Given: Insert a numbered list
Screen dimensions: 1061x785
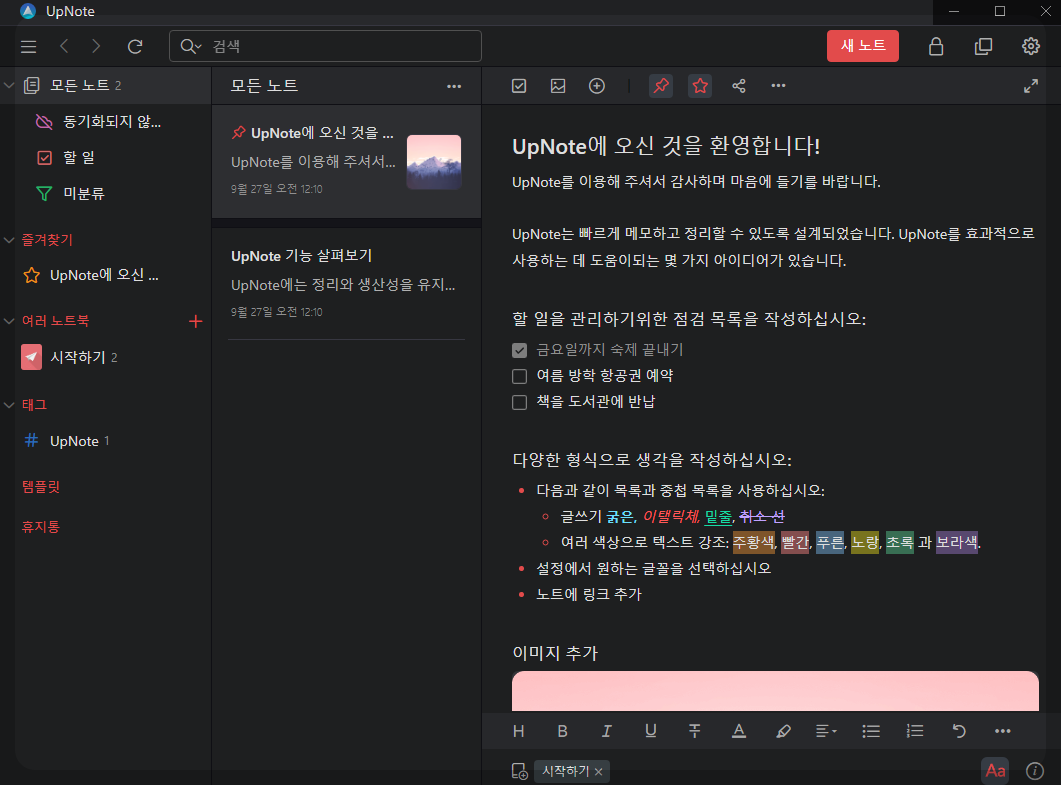Looking at the screenshot, I should (x=915, y=731).
